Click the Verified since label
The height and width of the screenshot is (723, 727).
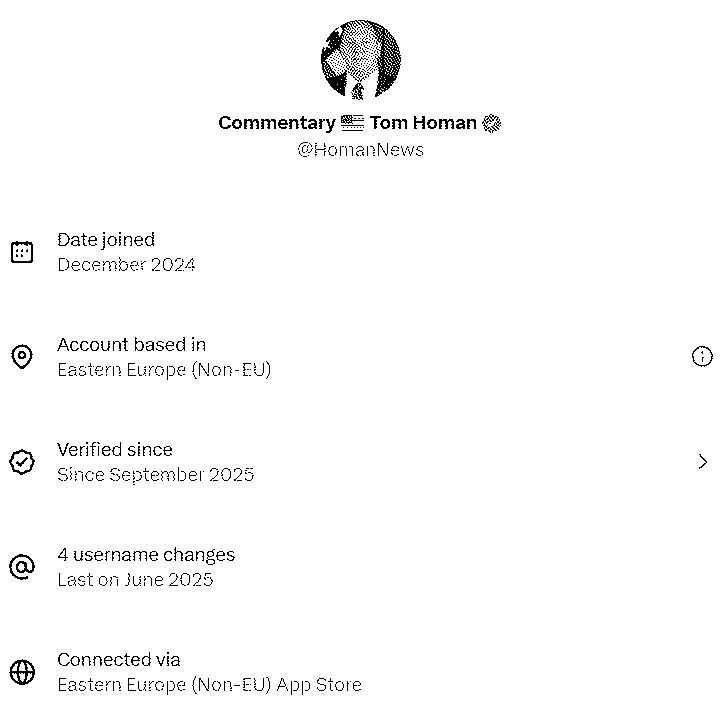point(115,450)
